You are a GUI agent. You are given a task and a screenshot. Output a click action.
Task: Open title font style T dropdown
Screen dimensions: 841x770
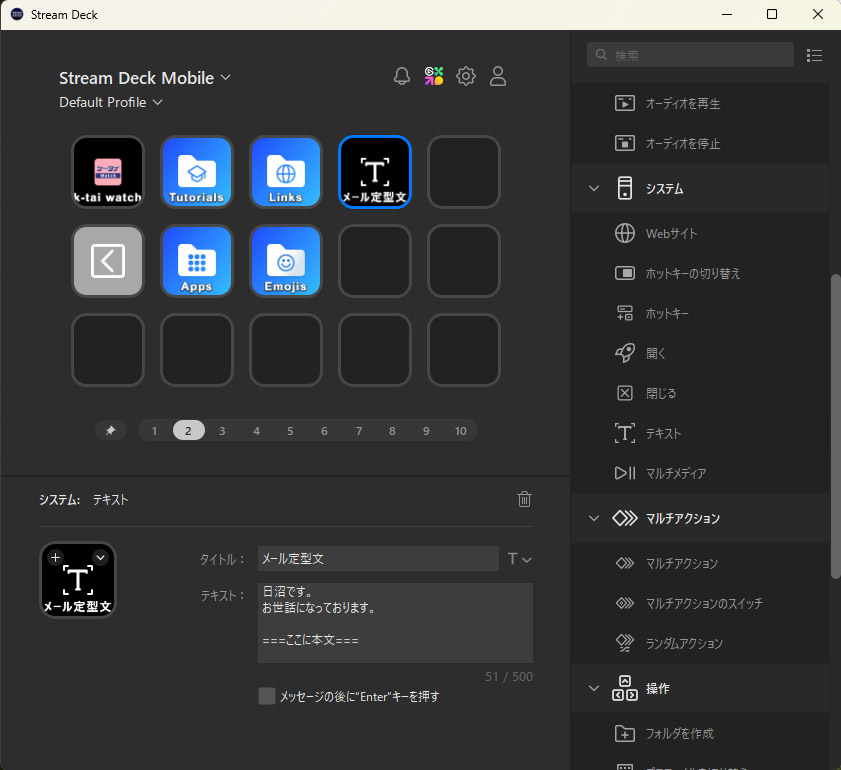point(519,559)
